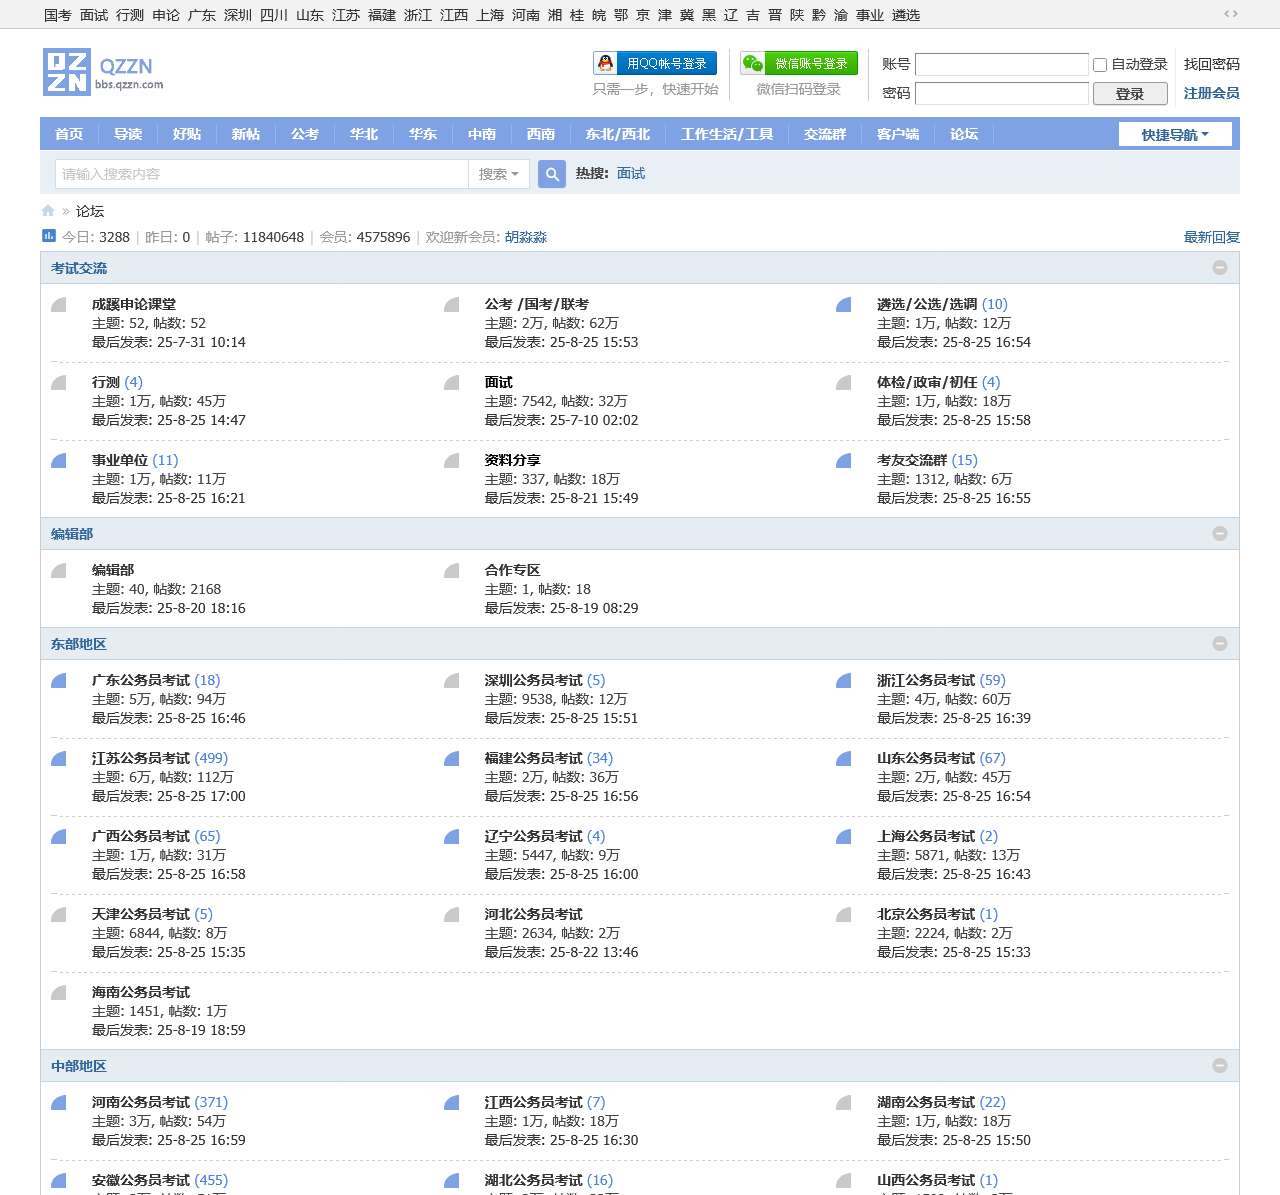The image size is (1280, 1195).
Task: Open the 首页 nav tab
Action: click(x=69, y=134)
